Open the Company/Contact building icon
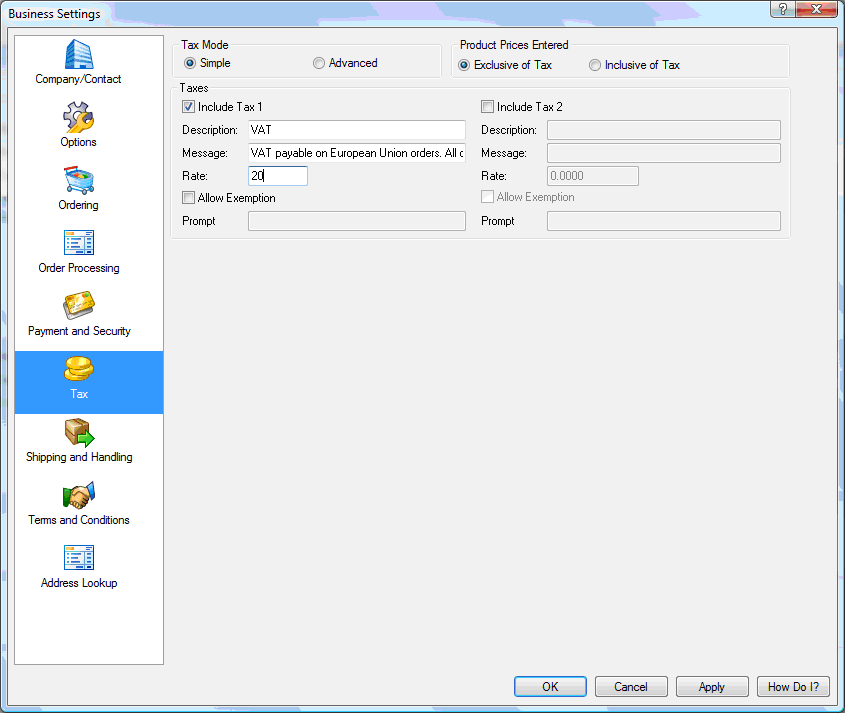This screenshot has height=713, width=845. [78, 54]
